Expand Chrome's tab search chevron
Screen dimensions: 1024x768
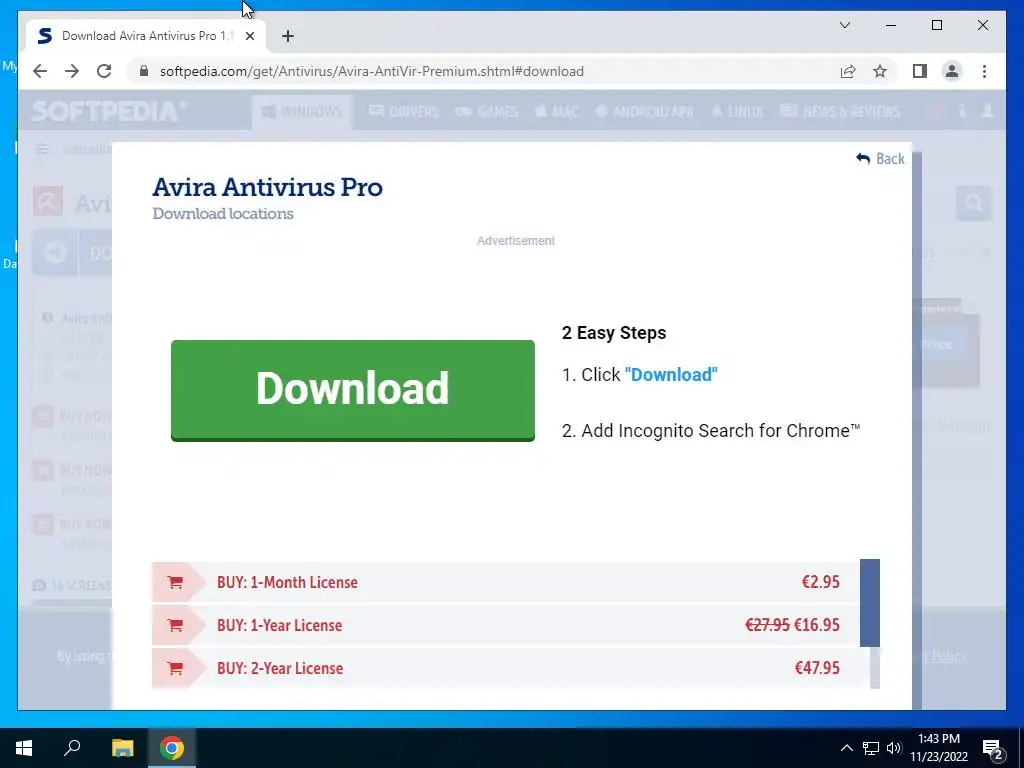point(844,25)
